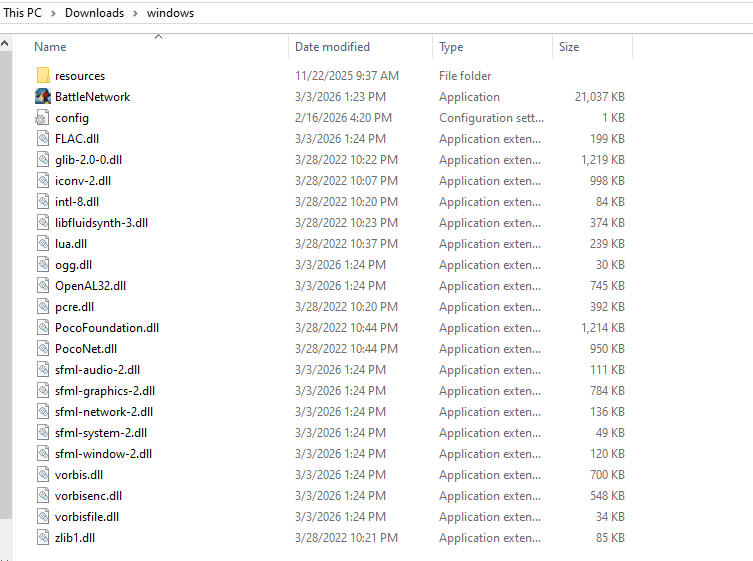753x561 pixels.
Task: Click the 1,219 KB size value
Action: 603,159
